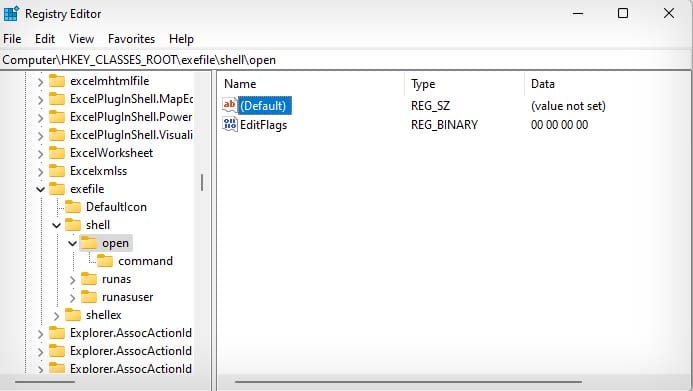Close the Registry Editor window
The width and height of the screenshot is (693, 391).
tap(669, 13)
